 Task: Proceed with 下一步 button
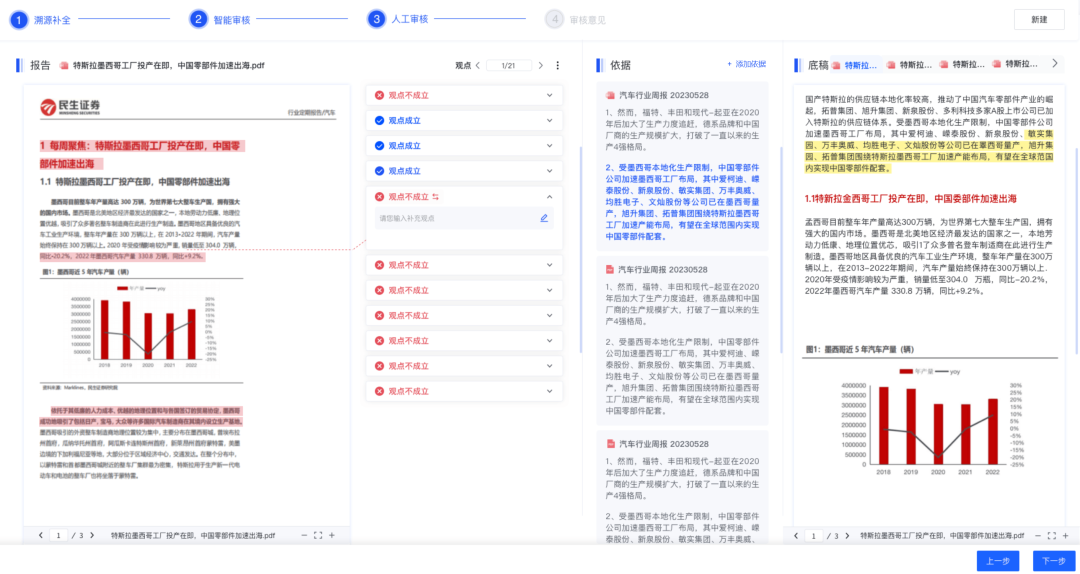click(1054, 561)
